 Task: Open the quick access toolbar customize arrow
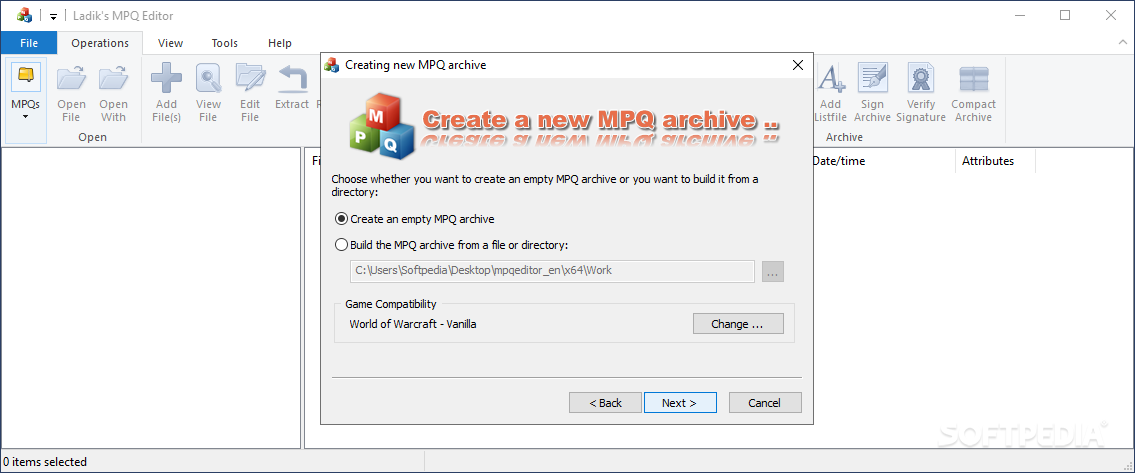(x=53, y=17)
